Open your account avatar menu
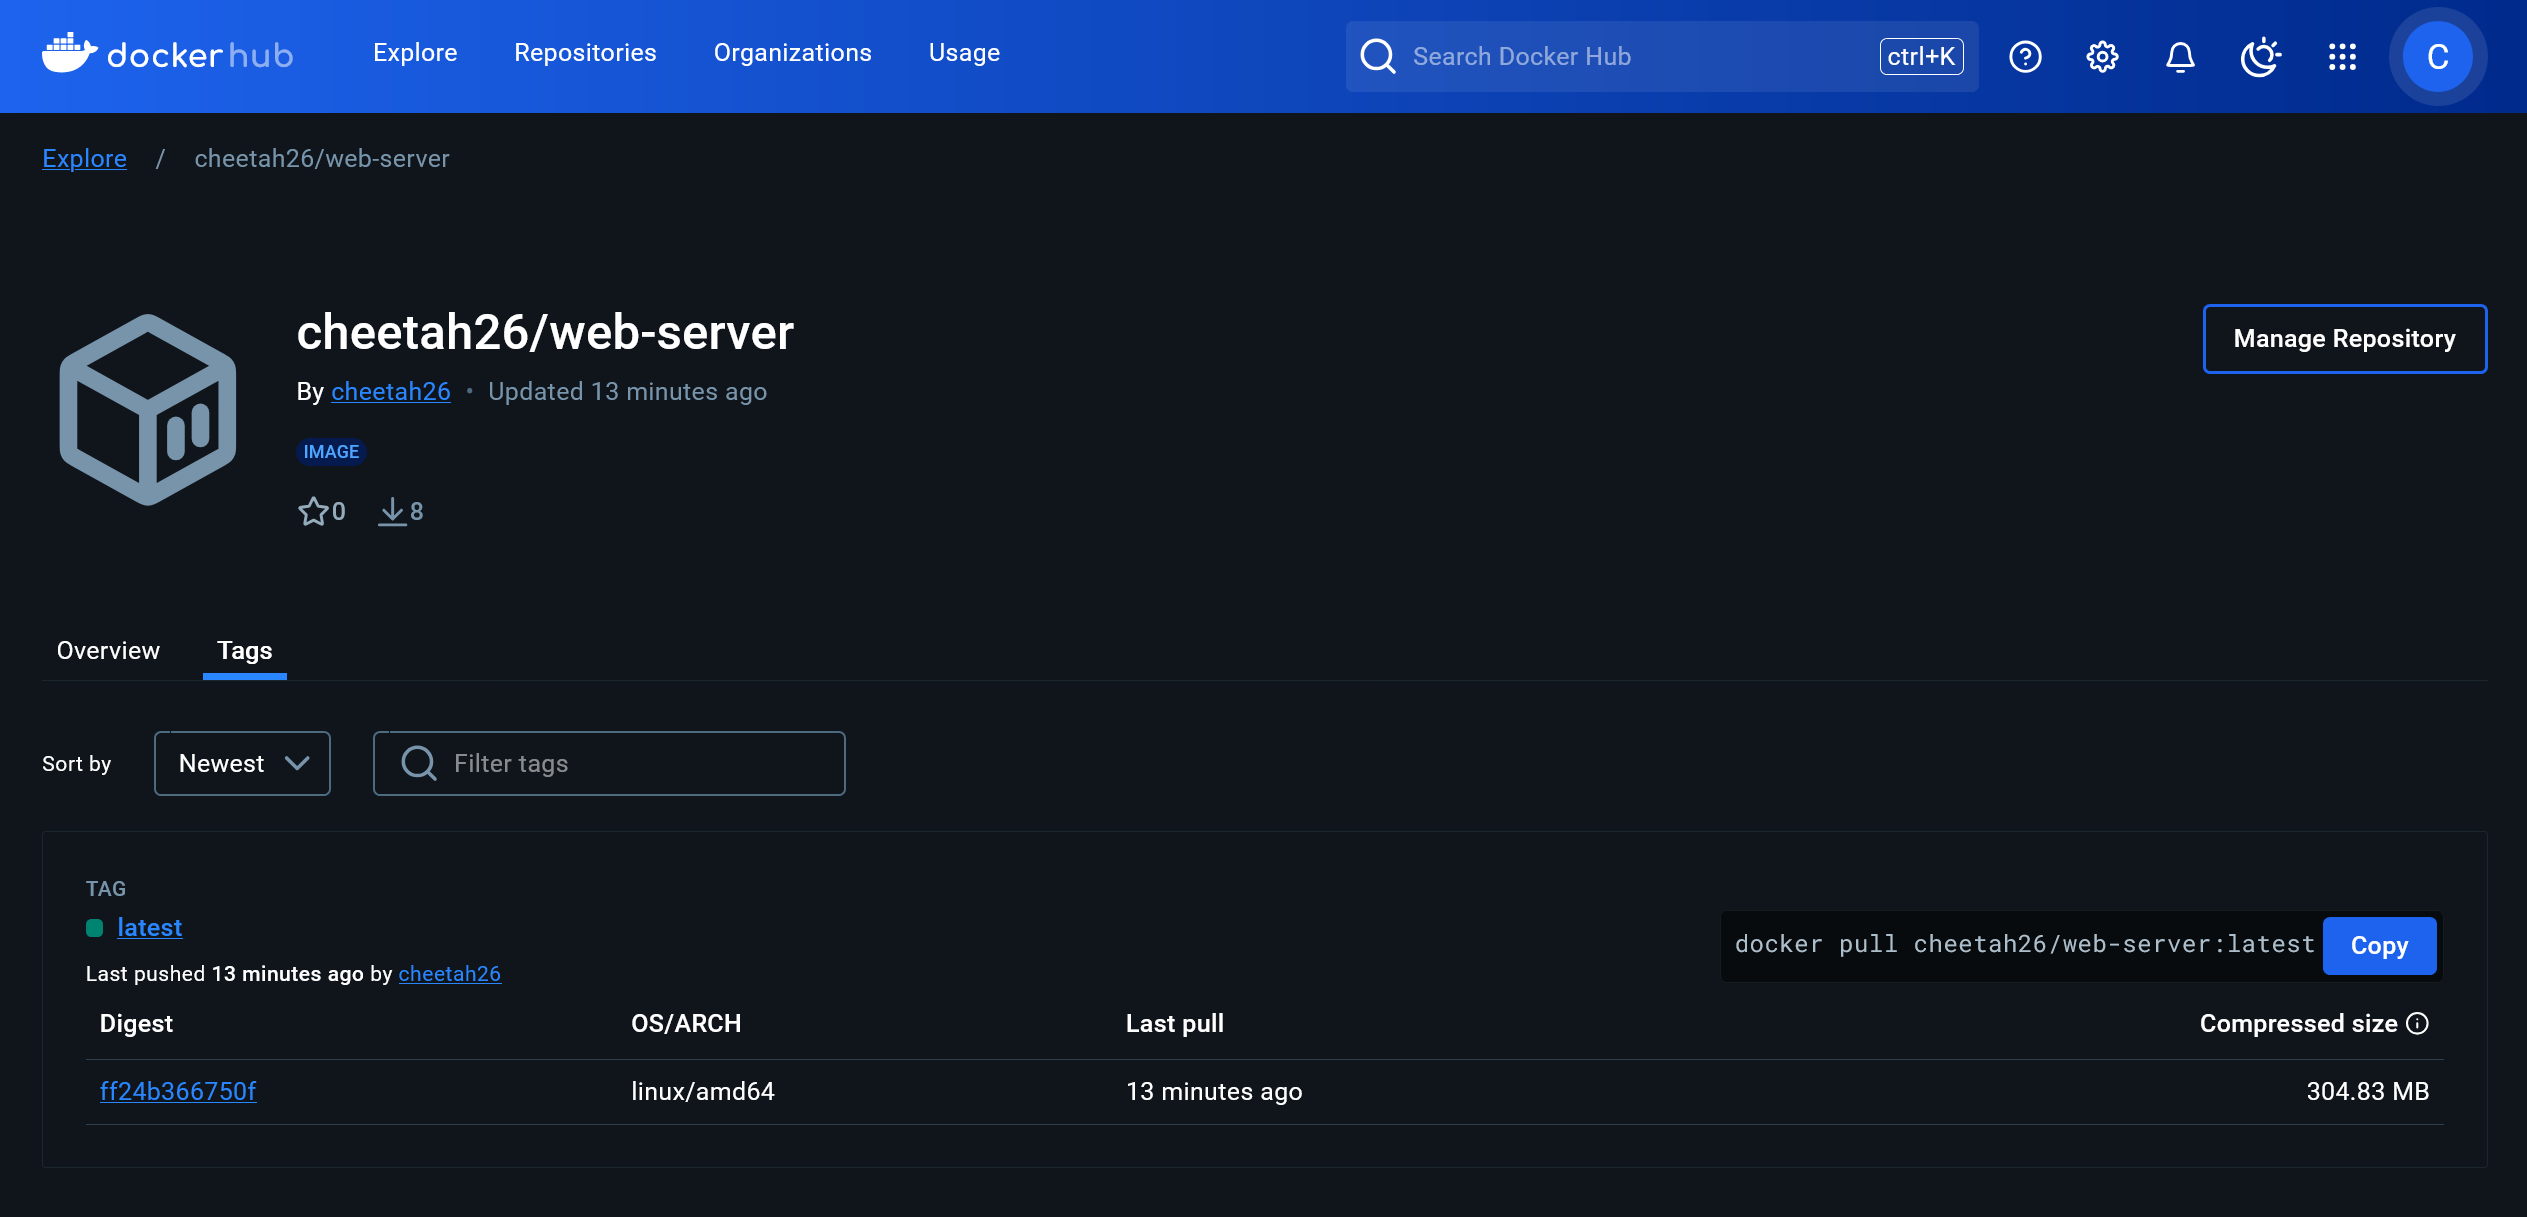 click(x=2437, y=57)
